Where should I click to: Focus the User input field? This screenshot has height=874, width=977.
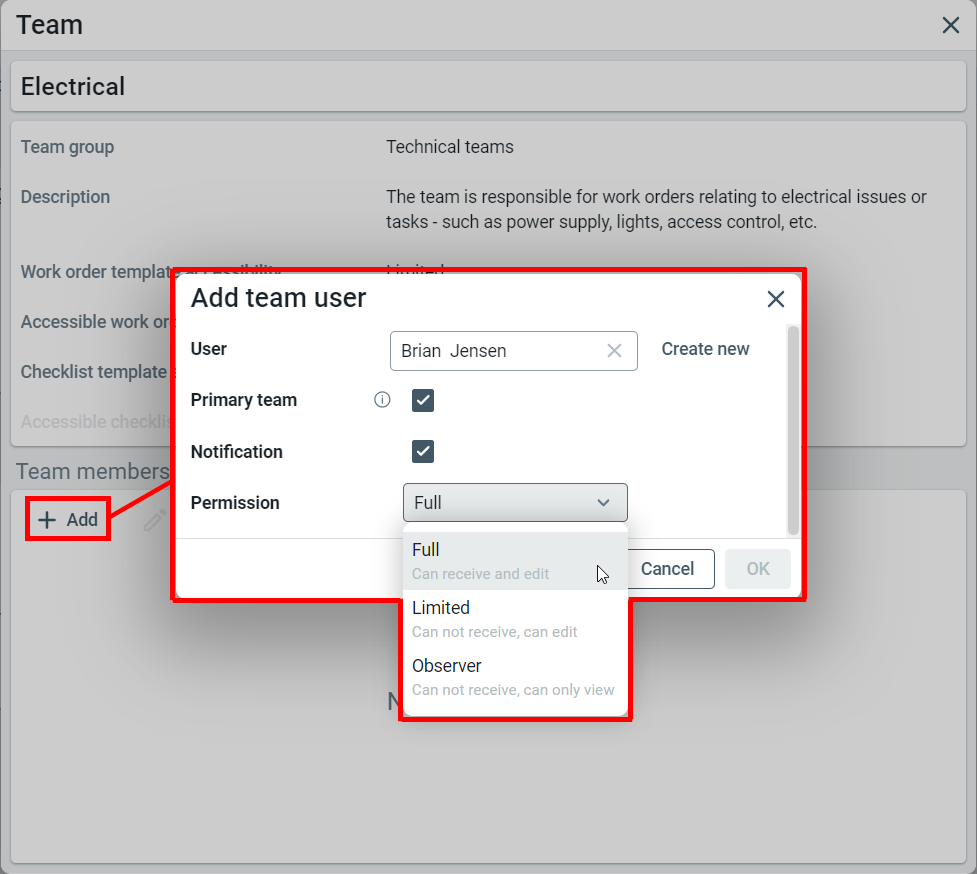[x=495, y=351]
